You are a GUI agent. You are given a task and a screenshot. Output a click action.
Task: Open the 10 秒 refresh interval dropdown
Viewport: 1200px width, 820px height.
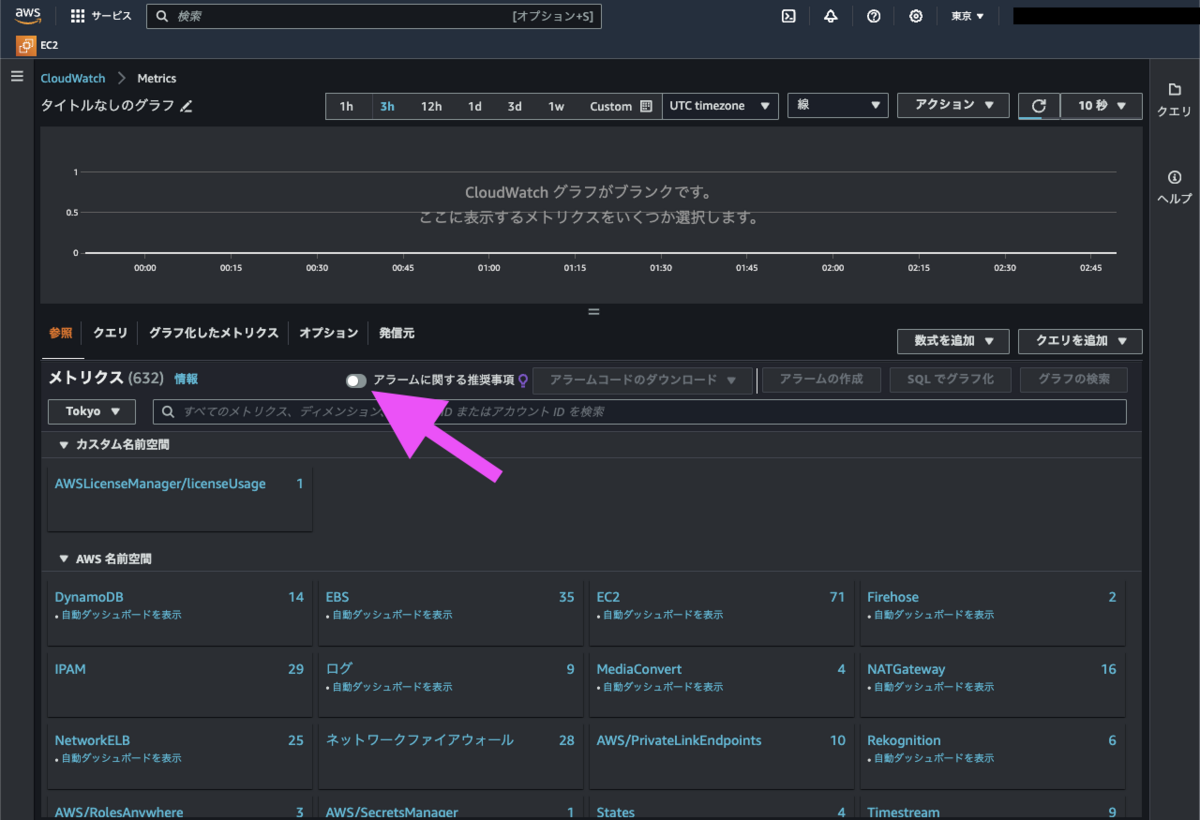point(1102,105)
